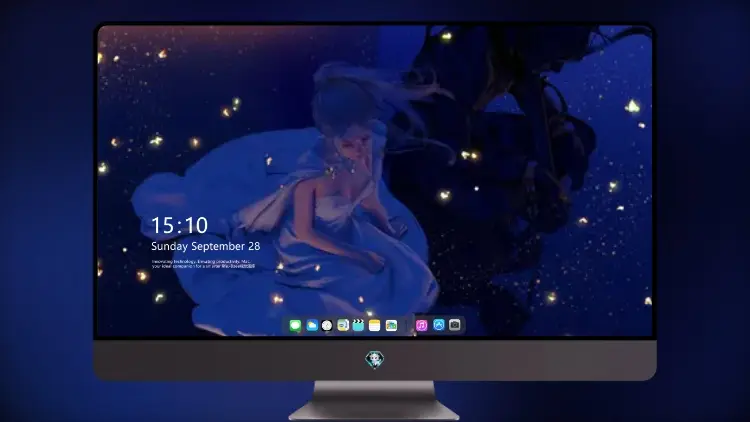Open the green Messages app in the dock
This screenshot has height=422, width=750.
click(295, 326)
